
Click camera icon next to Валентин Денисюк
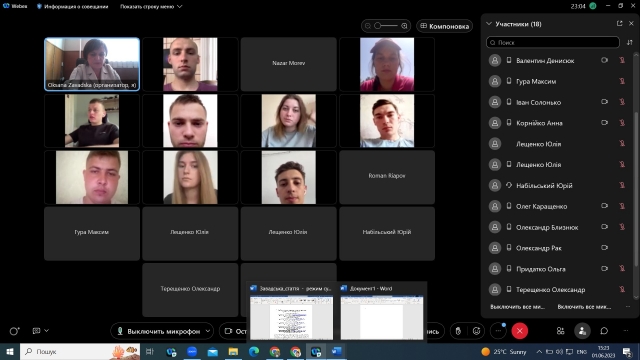pos(604,60)
